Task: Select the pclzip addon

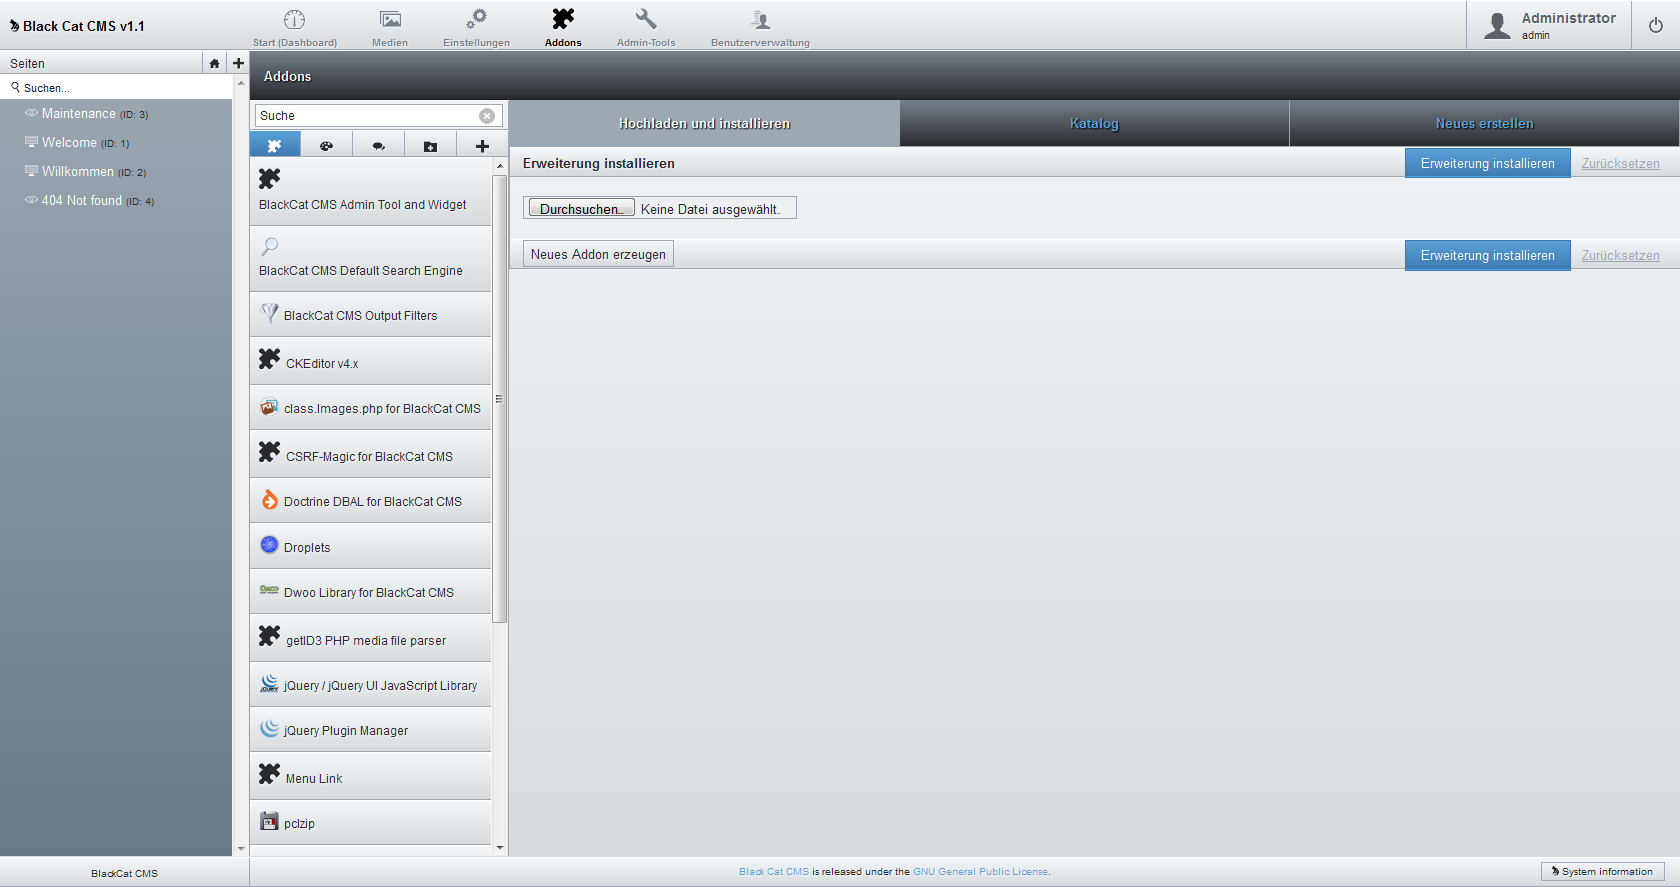Action: (x=370, y=823)
